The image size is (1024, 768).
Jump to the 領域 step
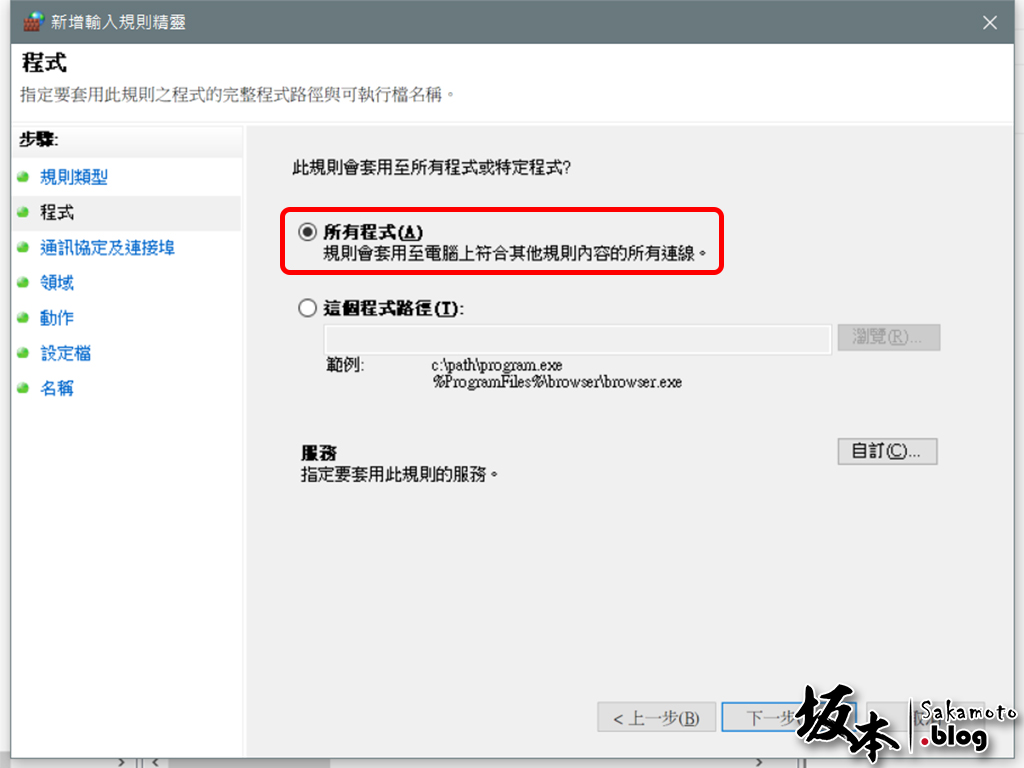(x=57, y=283)
